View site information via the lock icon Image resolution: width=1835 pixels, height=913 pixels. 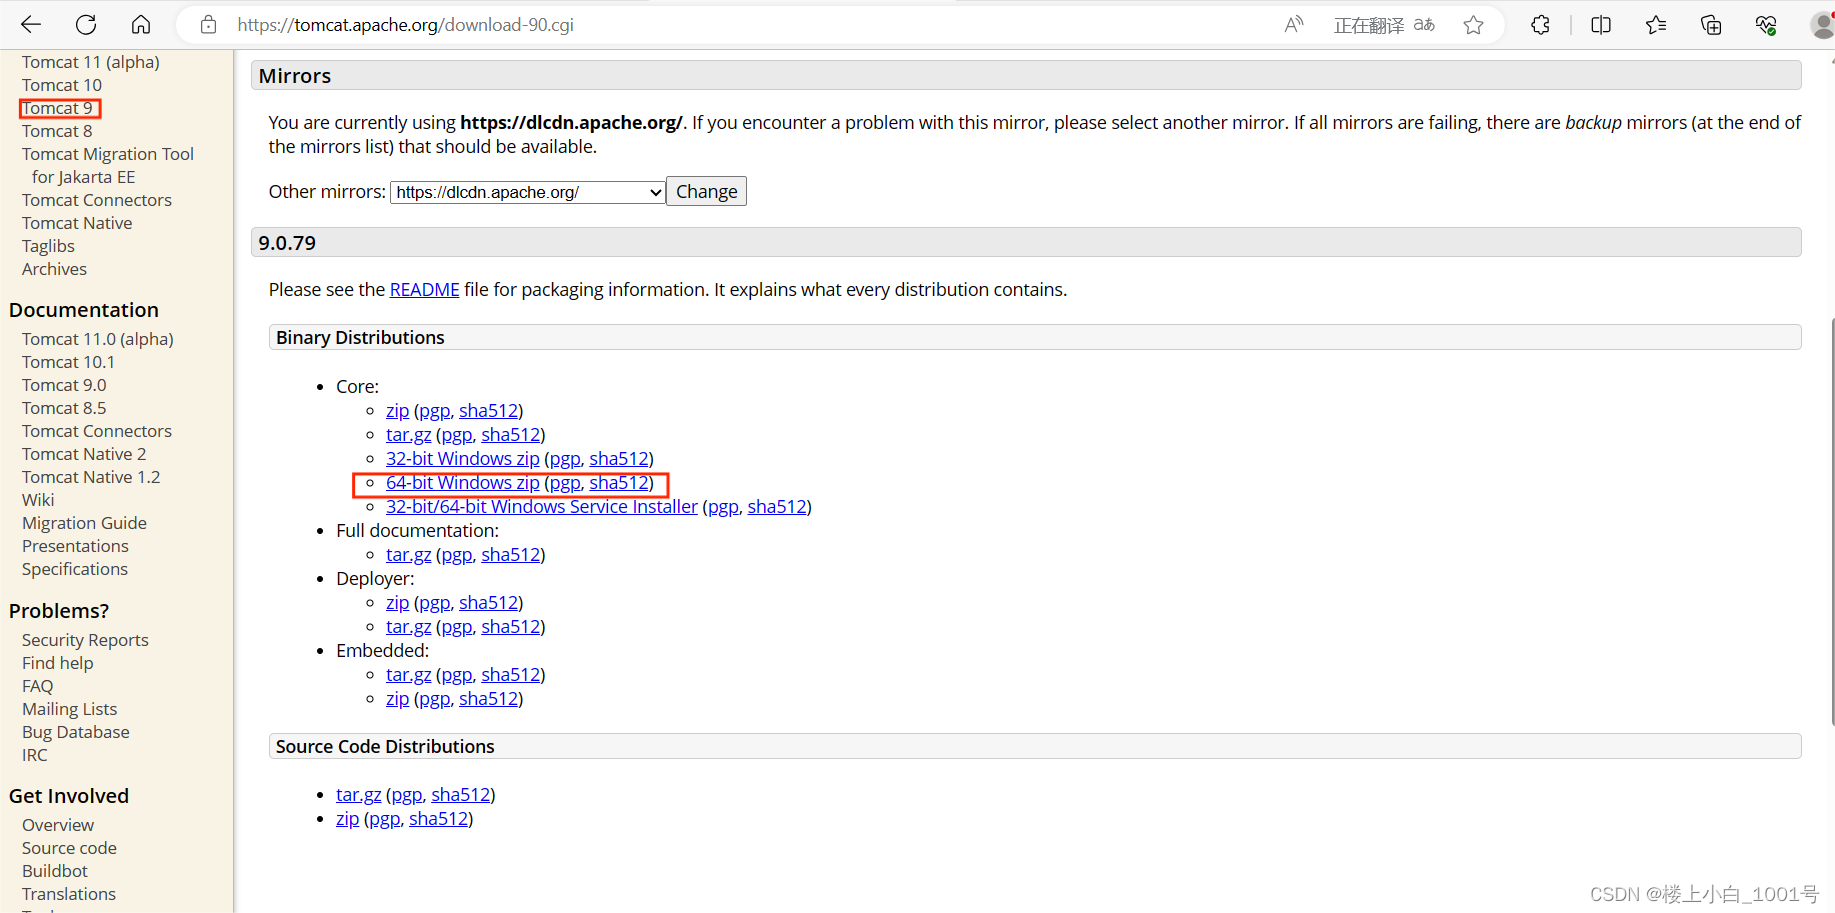208,25
